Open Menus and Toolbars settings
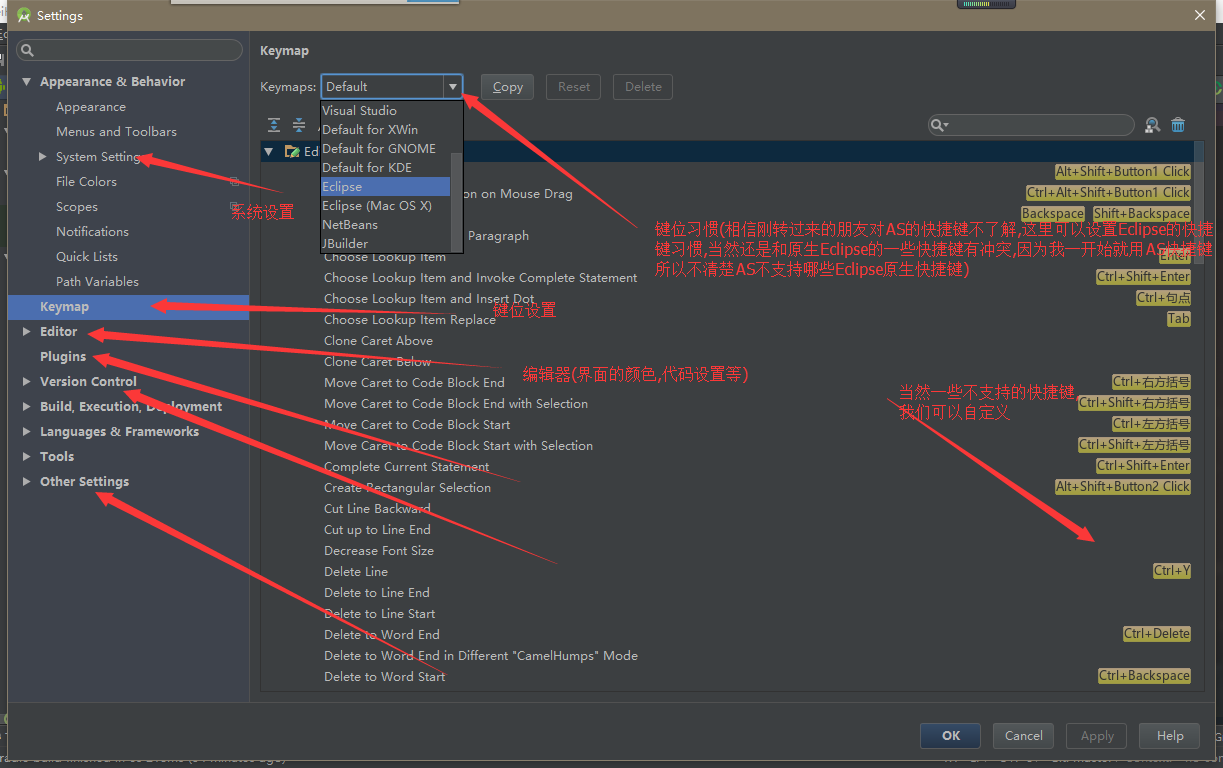The height and width of the screenshot is (768, 1223). pos(116,132)
